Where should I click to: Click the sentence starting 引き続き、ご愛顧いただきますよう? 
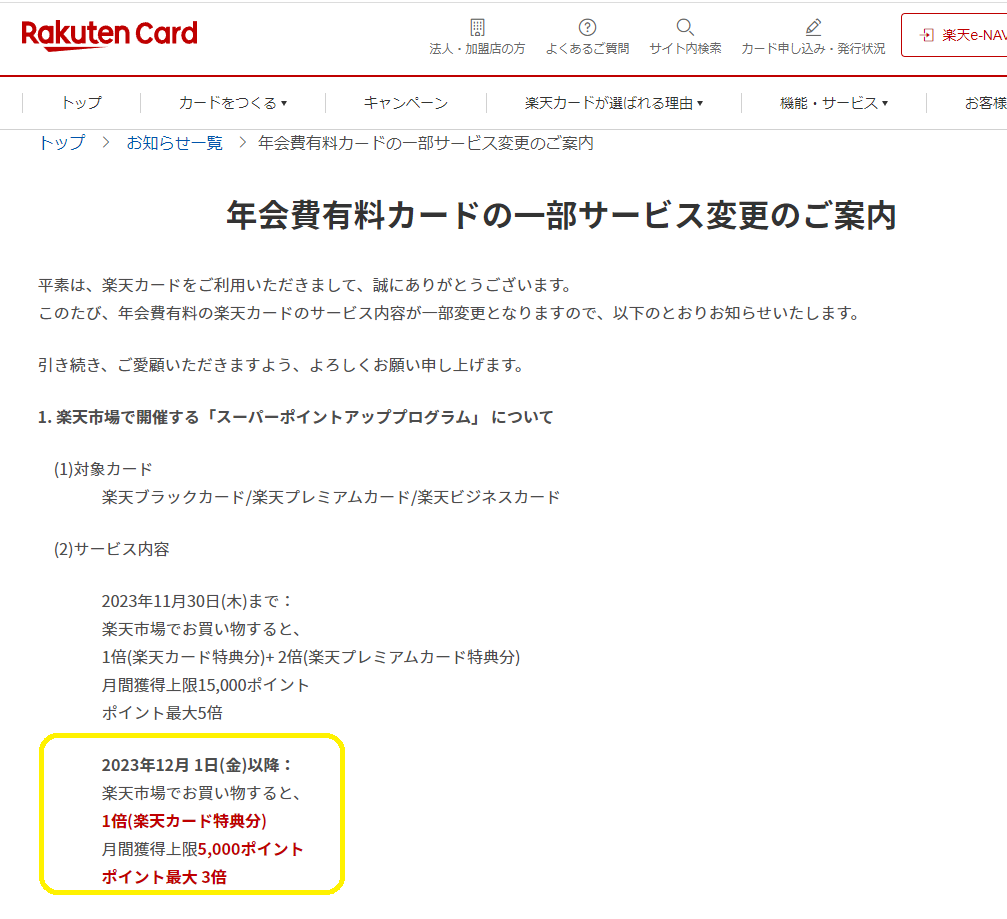point(281,365)
